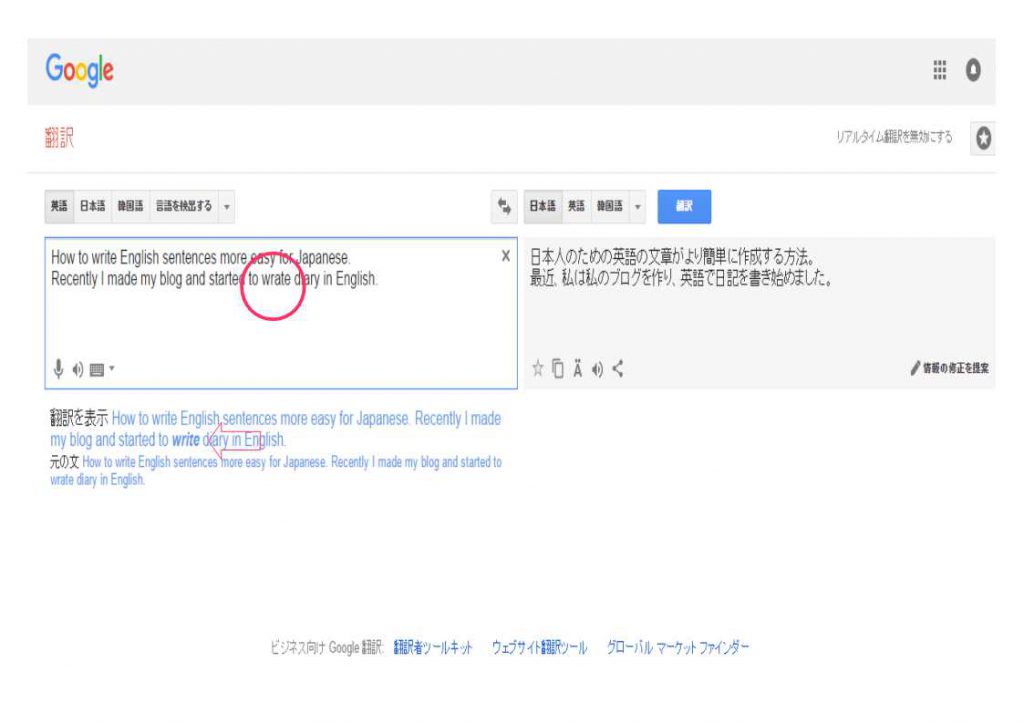Swap source and target languages

[504, 206]
